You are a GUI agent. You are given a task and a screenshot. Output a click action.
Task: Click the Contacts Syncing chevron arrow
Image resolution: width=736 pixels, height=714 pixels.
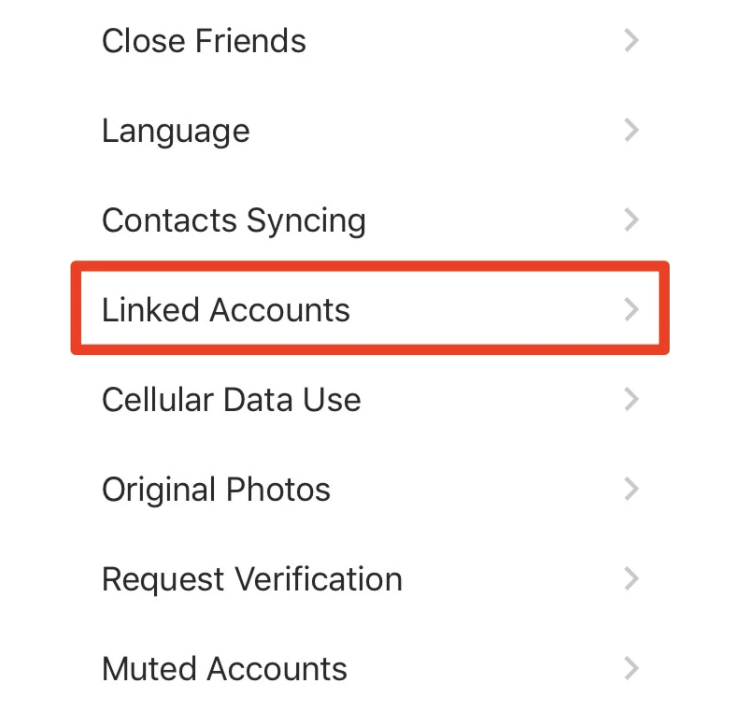coord(631,220)
